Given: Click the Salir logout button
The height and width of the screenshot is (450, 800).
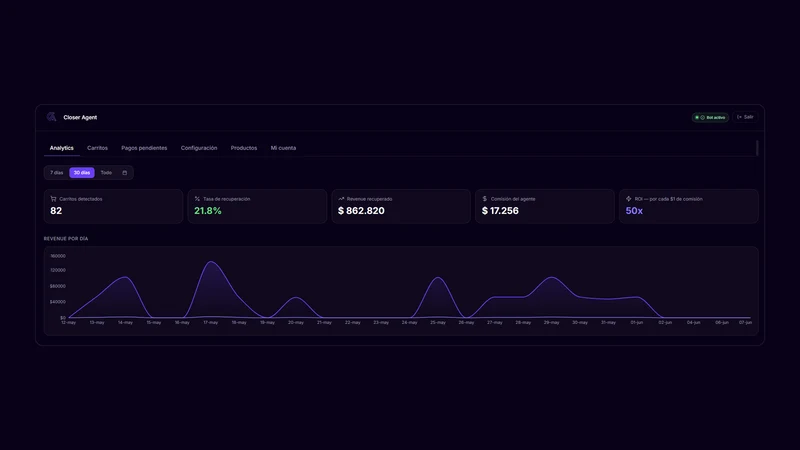Looking at the screenshot, I should click(x=745, y=117).
